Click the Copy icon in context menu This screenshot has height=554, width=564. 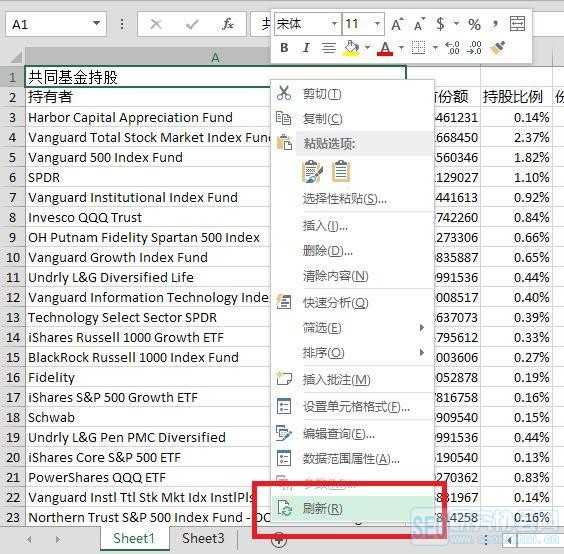click(x=284, y=118)
